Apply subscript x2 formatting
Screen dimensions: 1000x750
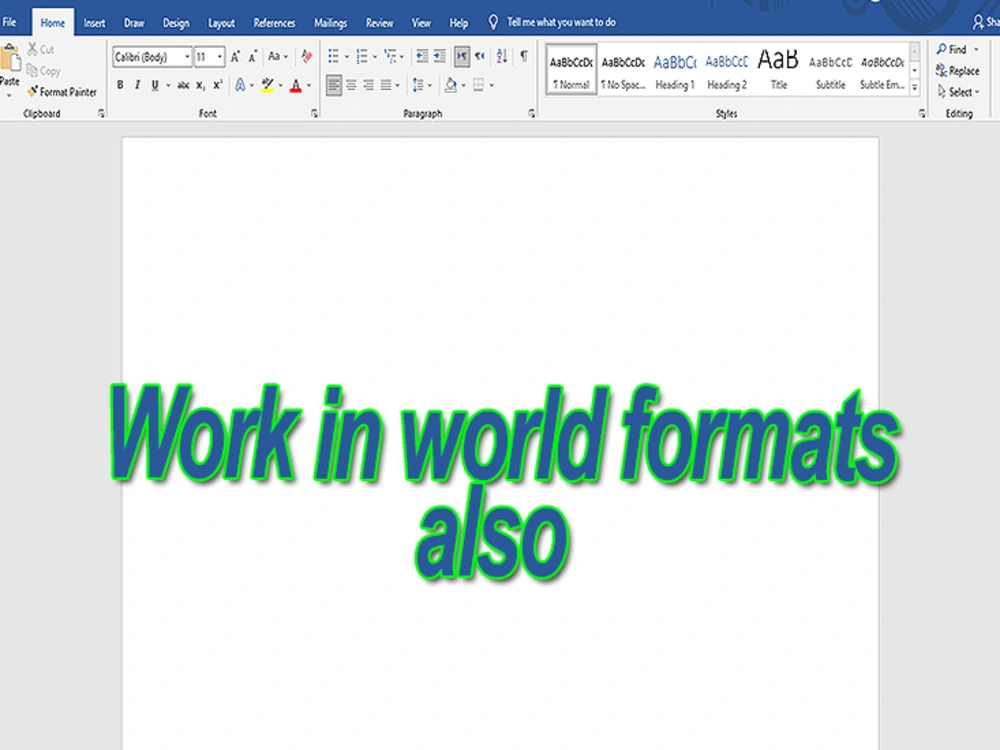pyautogui.click(x=200, y=85)
